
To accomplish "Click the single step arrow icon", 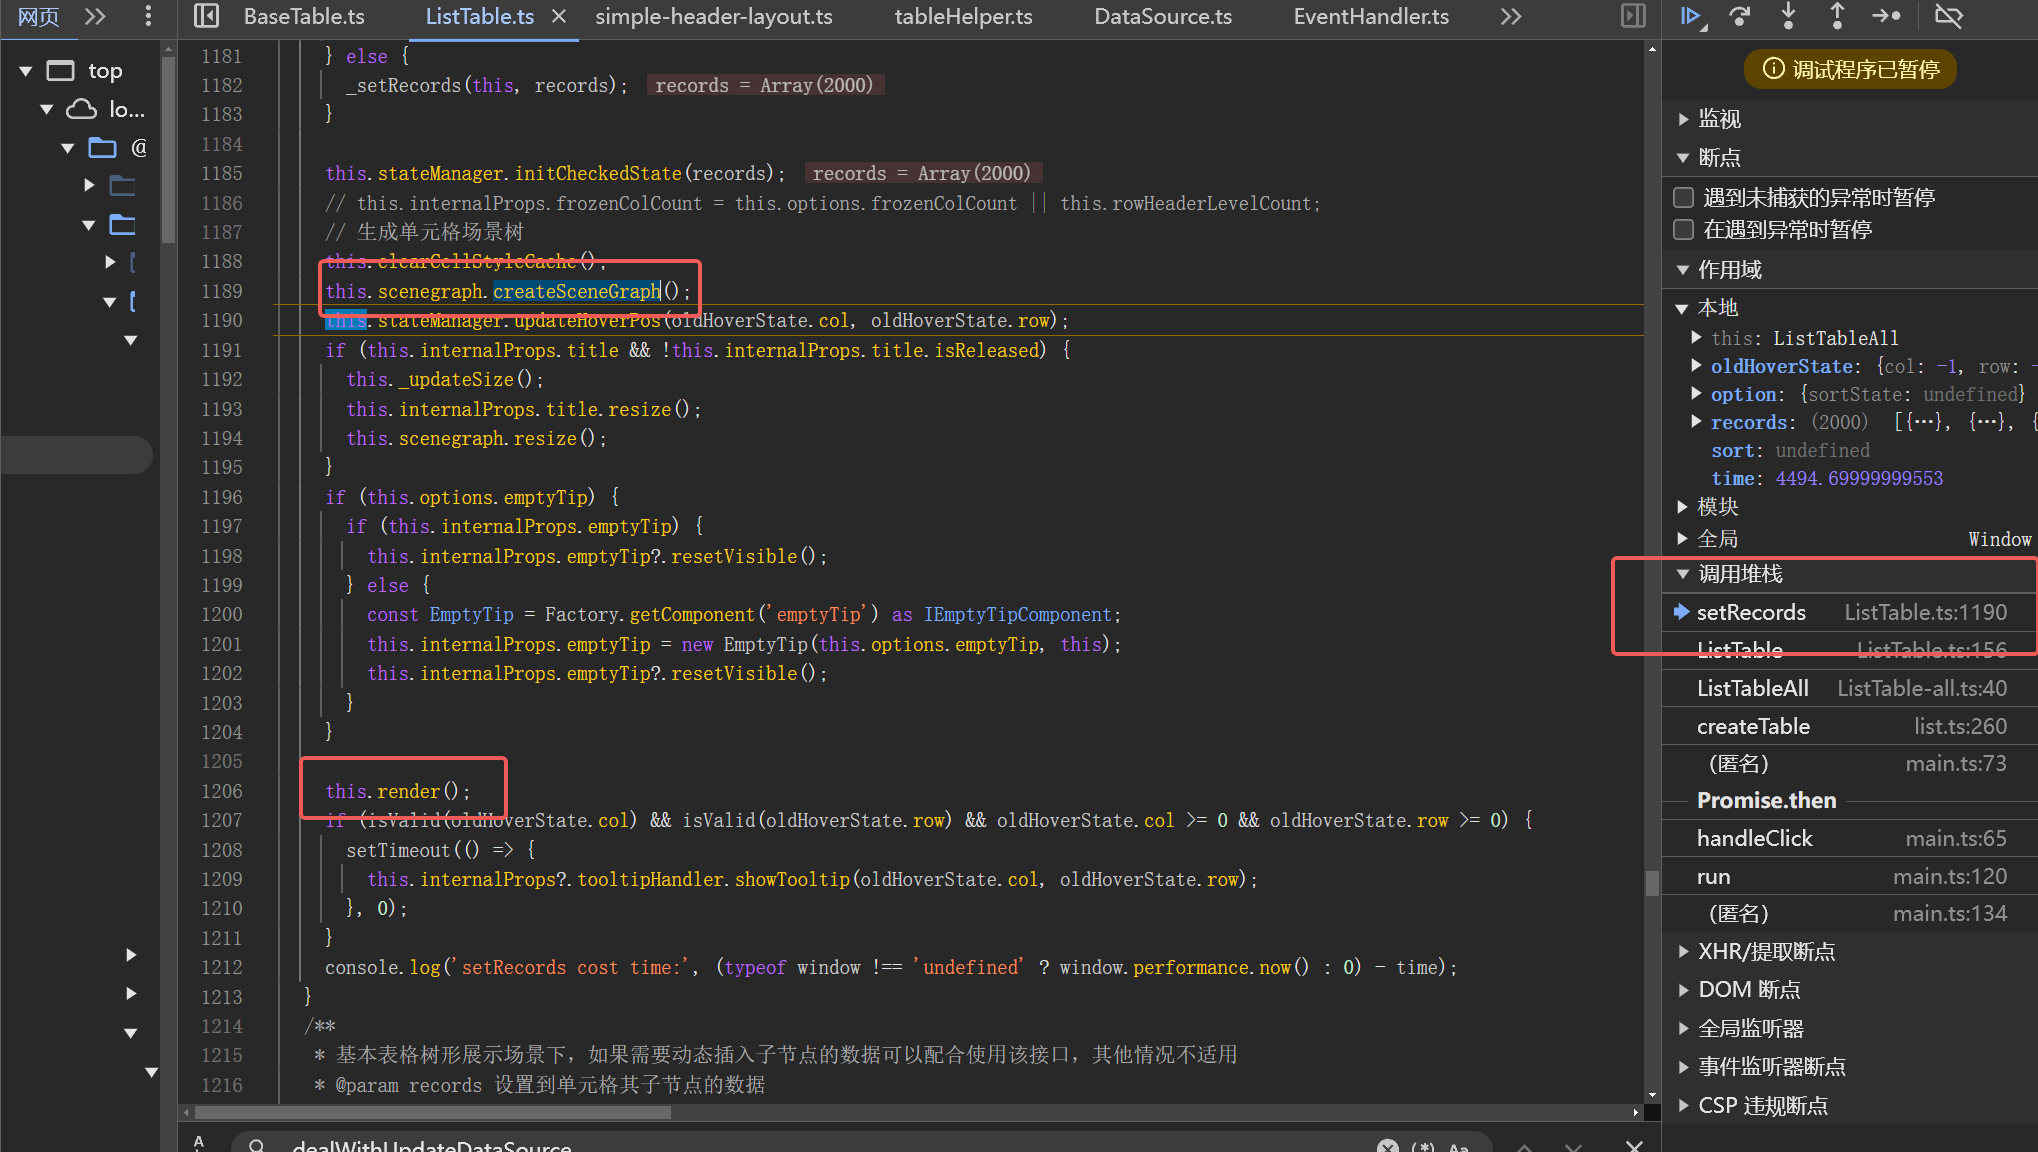I will click(x=1886, y=16).
